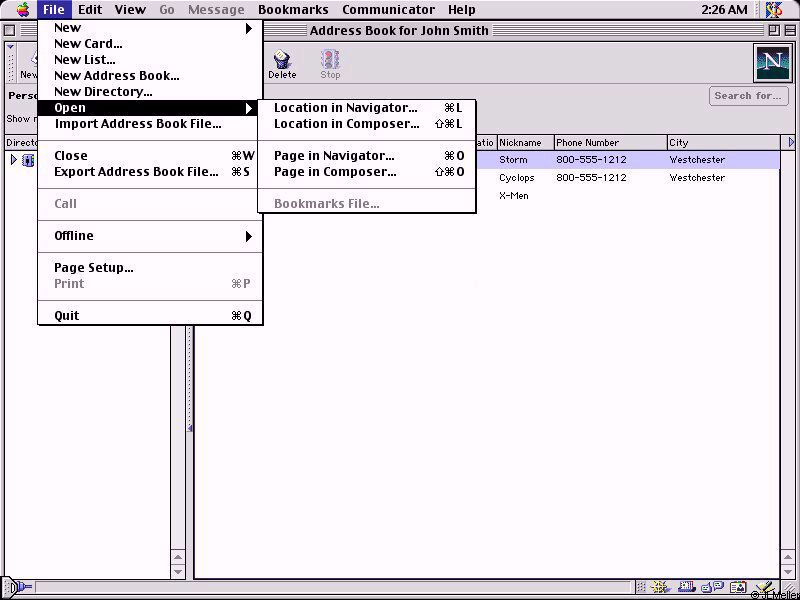Open the Apple menu

[22, 9]
